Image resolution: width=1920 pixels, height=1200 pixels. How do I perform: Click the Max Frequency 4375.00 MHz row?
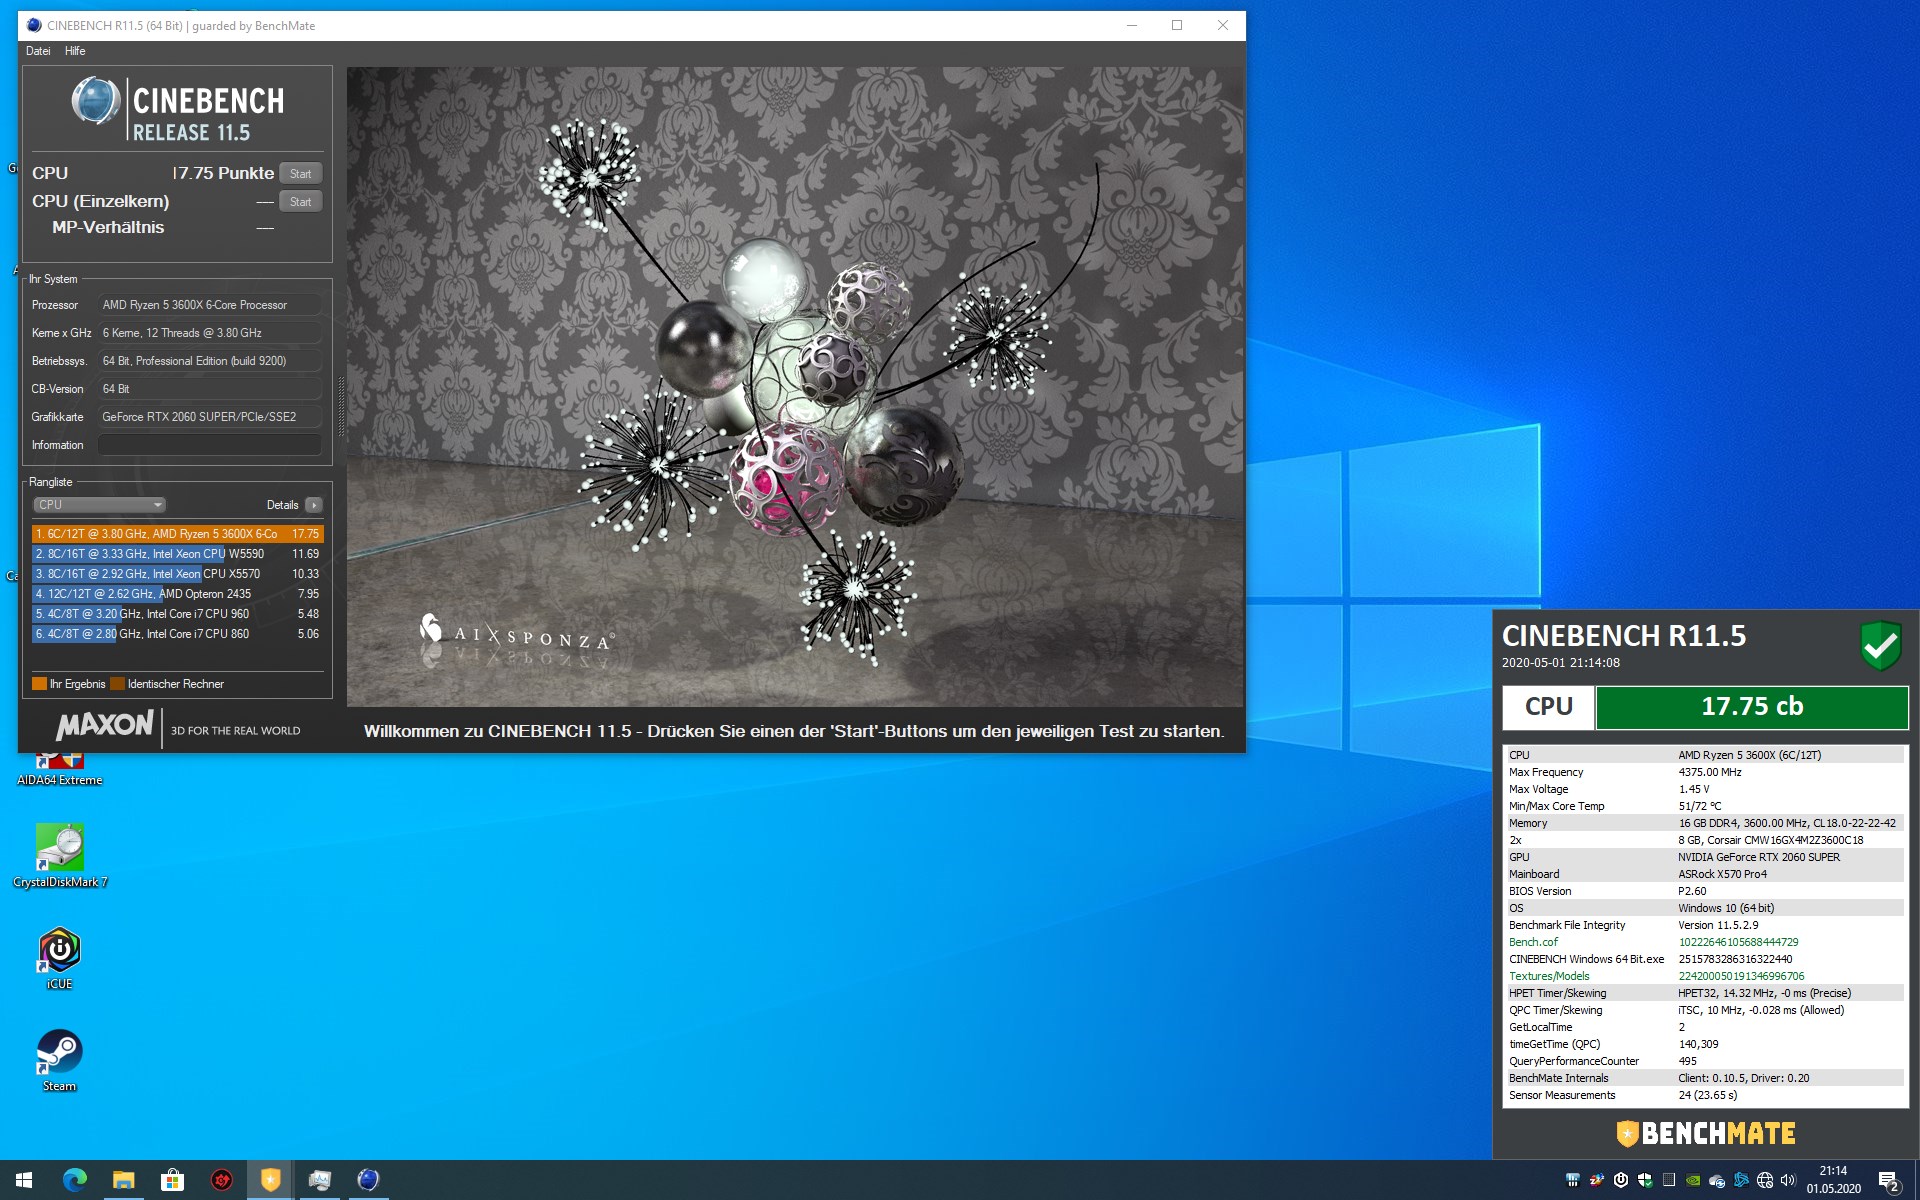1706,772
